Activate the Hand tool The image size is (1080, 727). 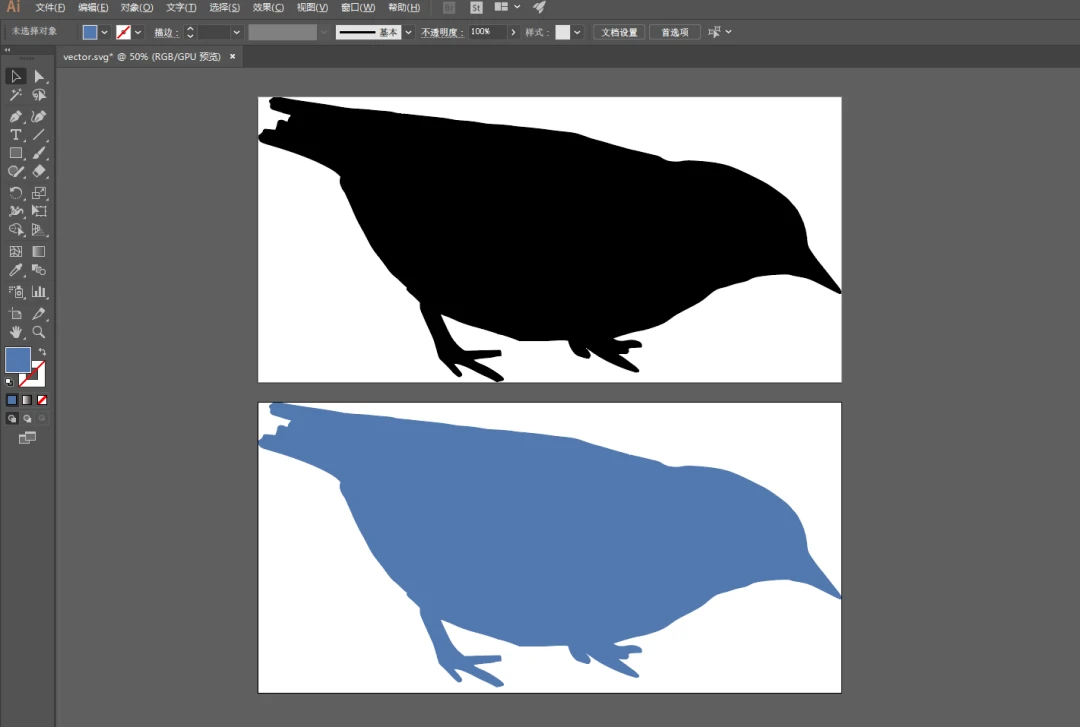tap(16, 332)
